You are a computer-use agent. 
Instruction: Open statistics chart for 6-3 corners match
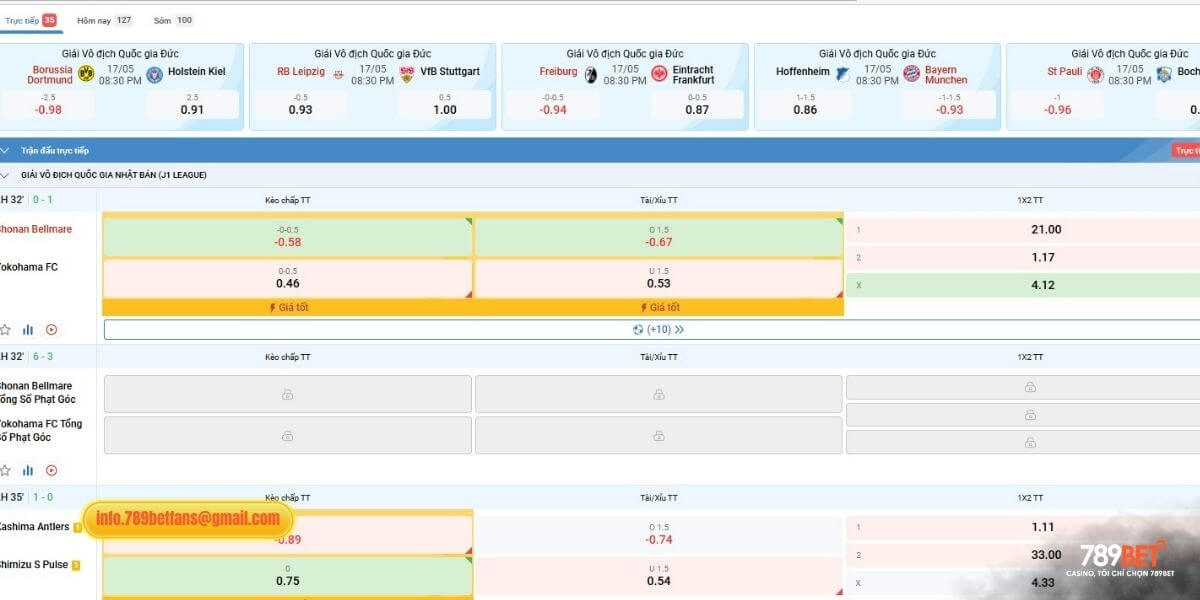[28, 470]
